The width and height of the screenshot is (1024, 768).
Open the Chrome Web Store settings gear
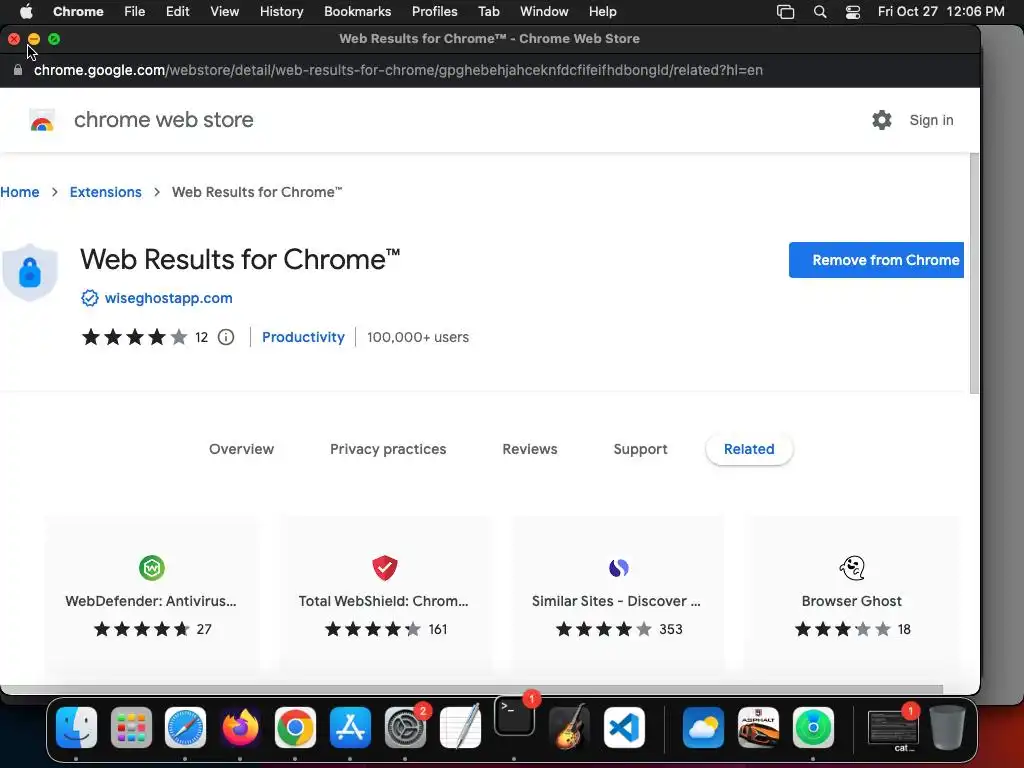(x=882, y=120)
